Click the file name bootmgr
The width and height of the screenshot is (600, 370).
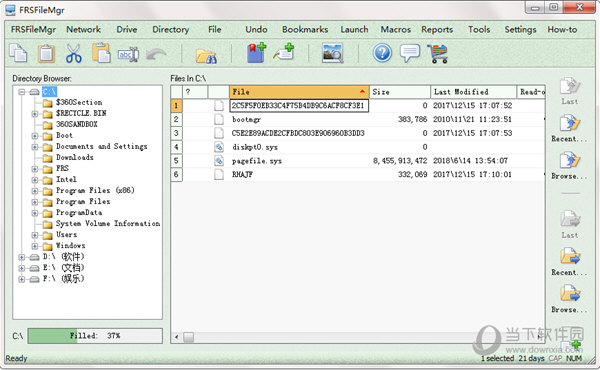pyautogui.click(x=246, y=119)
